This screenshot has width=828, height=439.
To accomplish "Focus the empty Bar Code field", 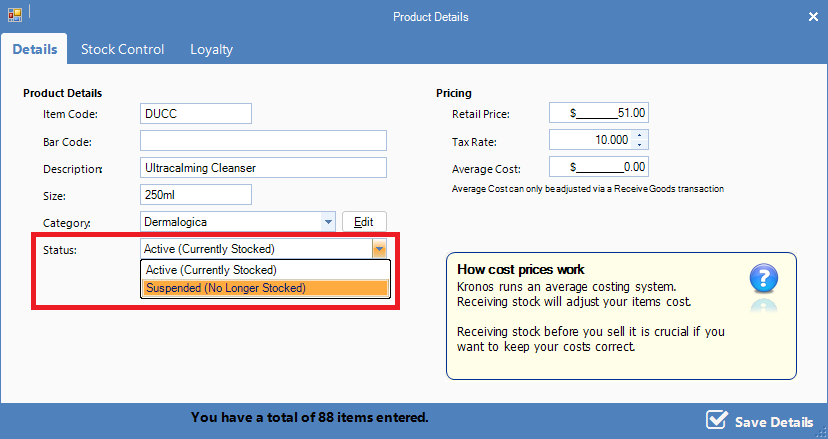I will [262, 141].
